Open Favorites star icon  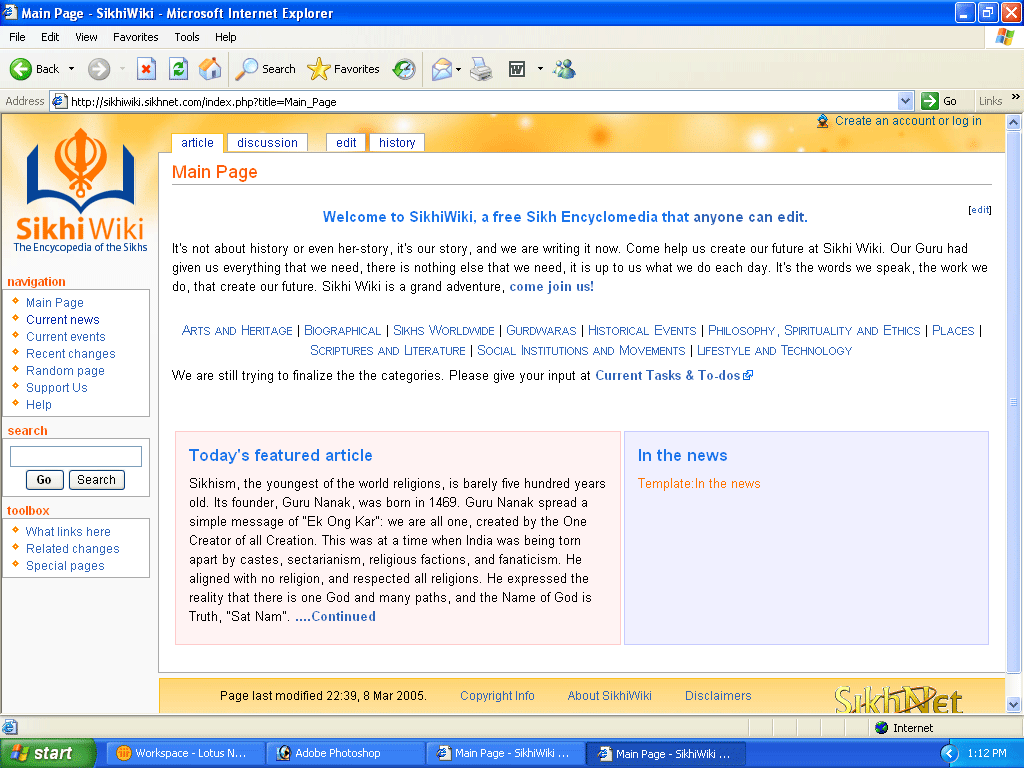pyautogui.click(x=318, y=69)
